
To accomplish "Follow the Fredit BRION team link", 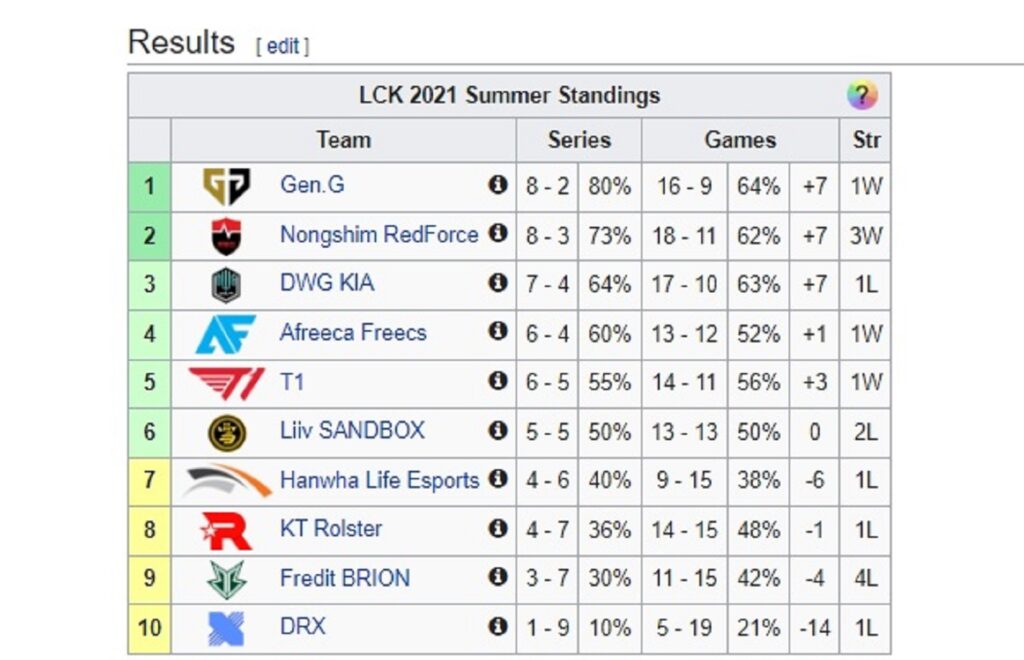I will 345,578.
